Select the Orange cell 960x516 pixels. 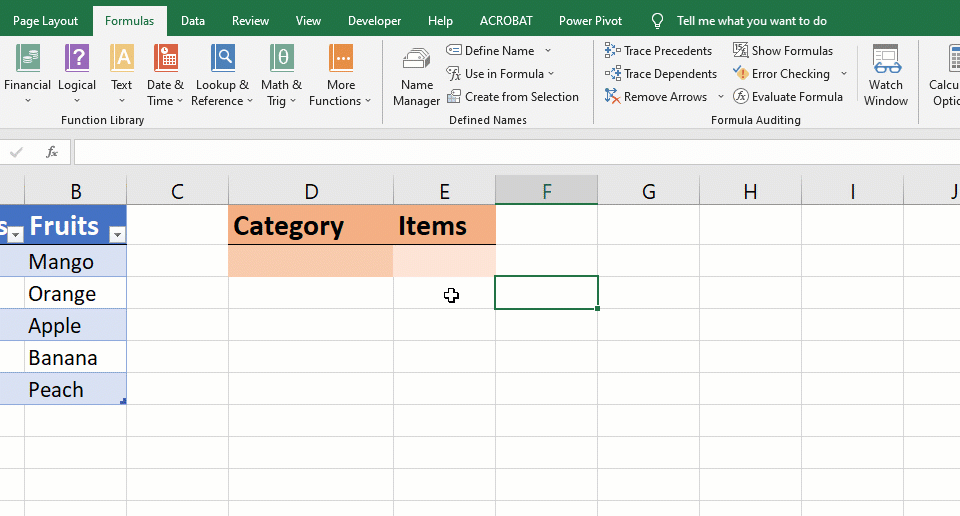(x=75, y=293)
